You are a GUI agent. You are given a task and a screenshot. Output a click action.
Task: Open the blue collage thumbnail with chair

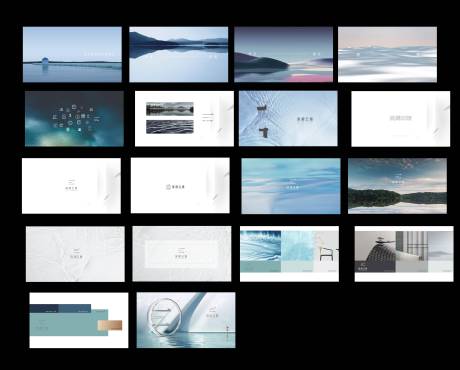[x=289, y=254]
